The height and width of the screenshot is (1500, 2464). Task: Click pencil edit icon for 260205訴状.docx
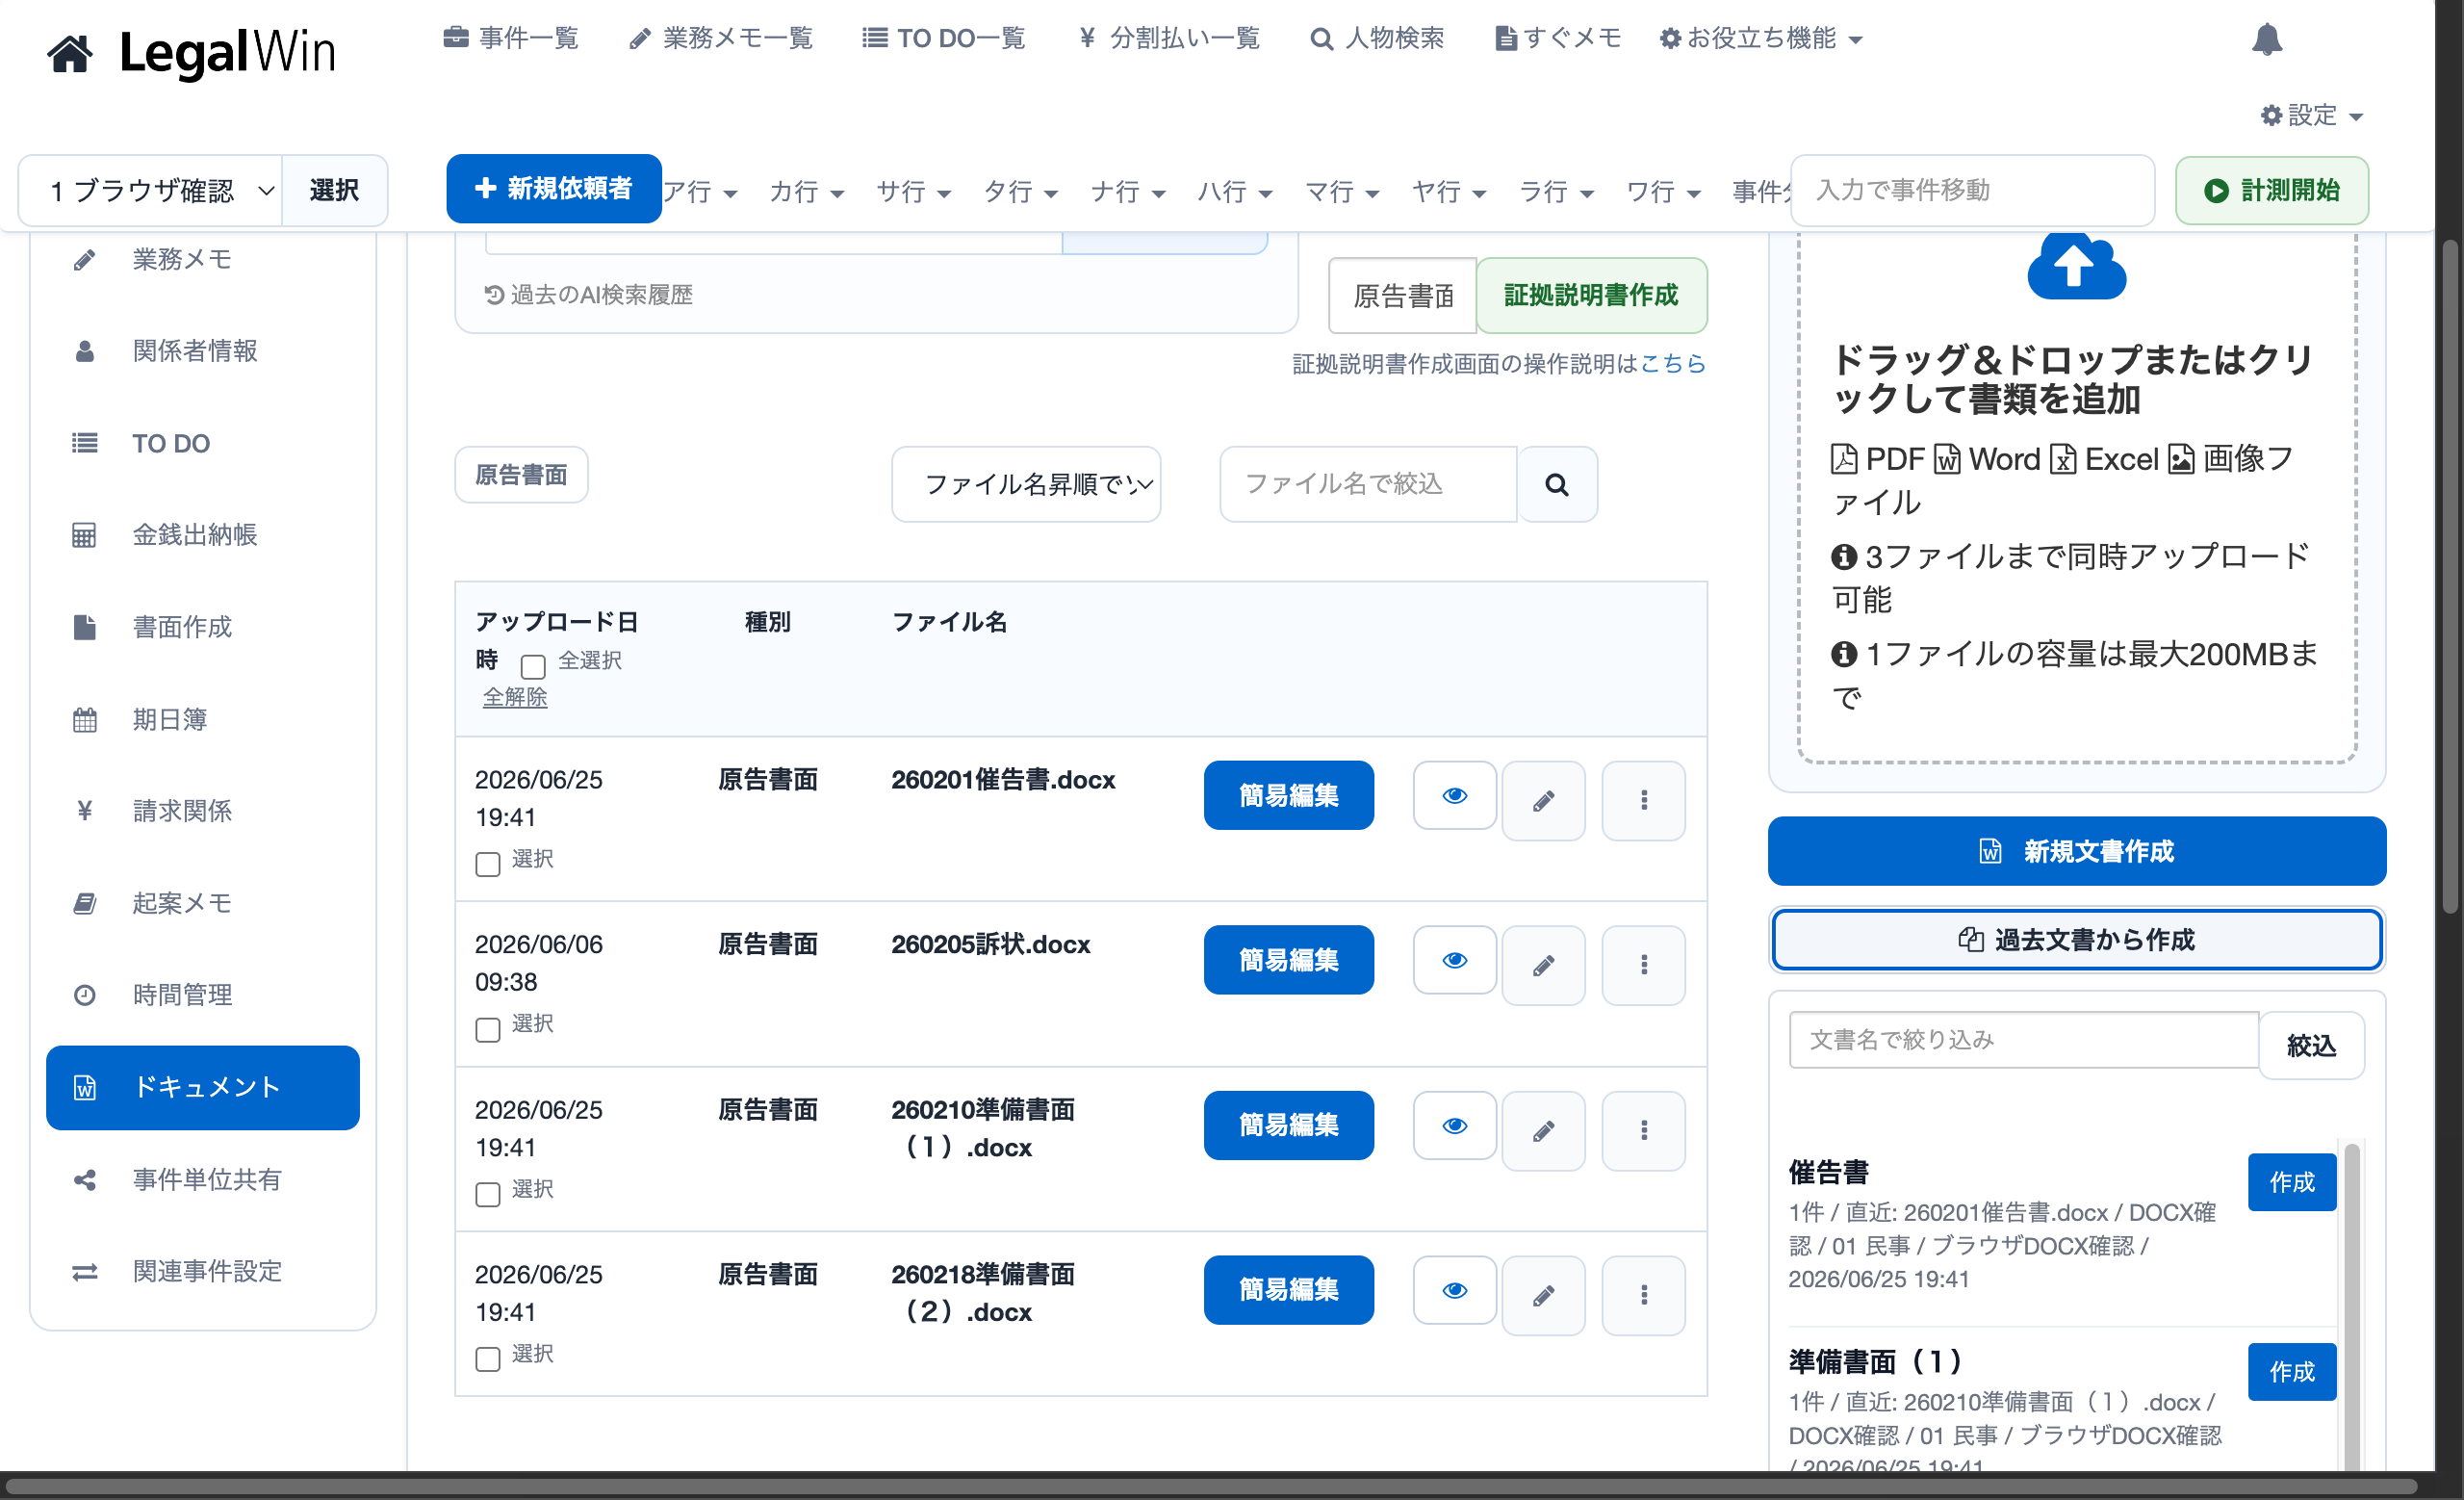pos(1544,966)
